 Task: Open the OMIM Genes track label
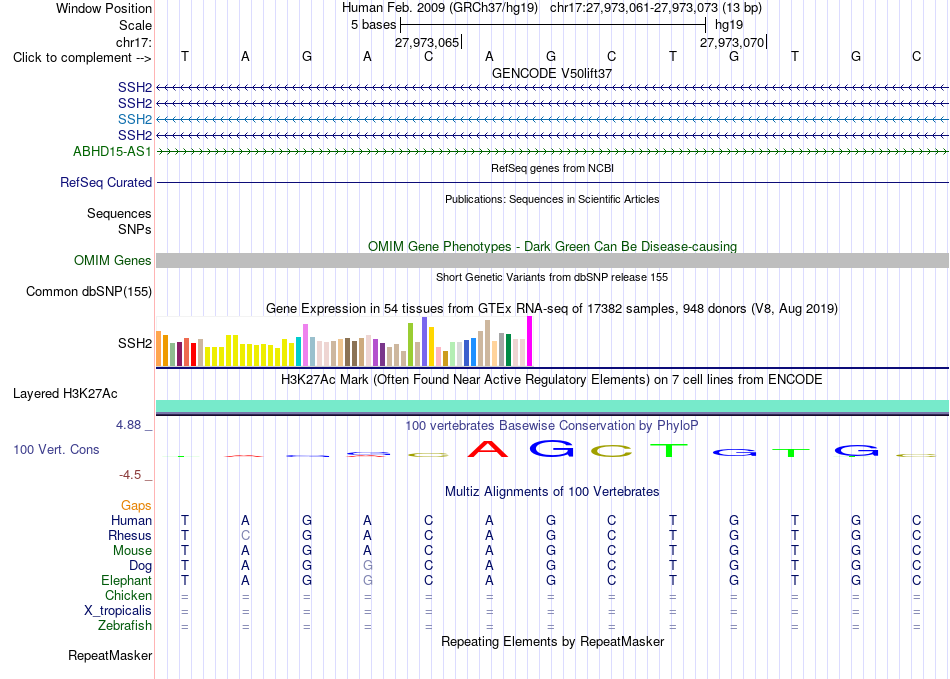pos(112,260)
